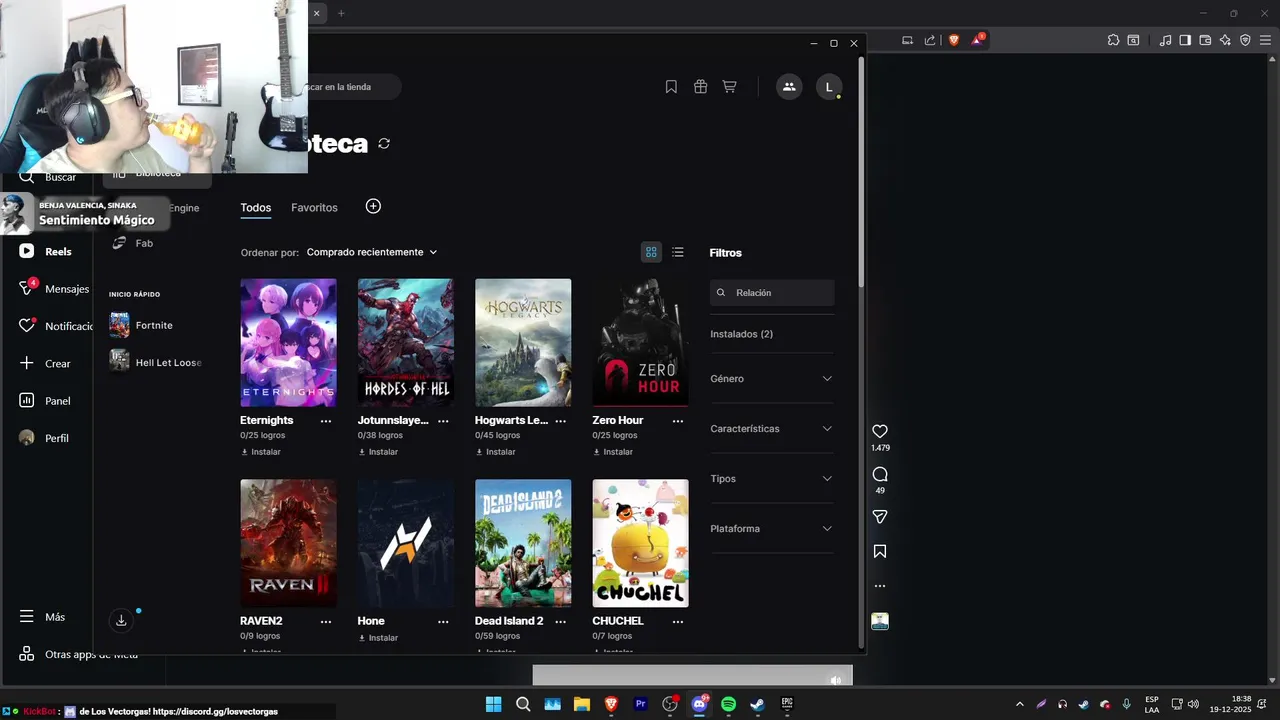Toggle reel mute speaker icon
The width and height of the screenshot is (1280, 720).
[x=836, y=680]
